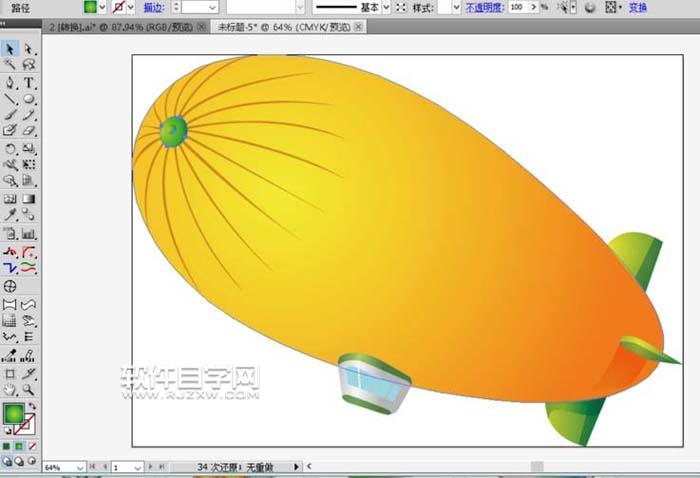Screen dimensions: 700x478
Task: Select the Ellipse shape tool
Action: pyautogui.click(x=29, y=99)
